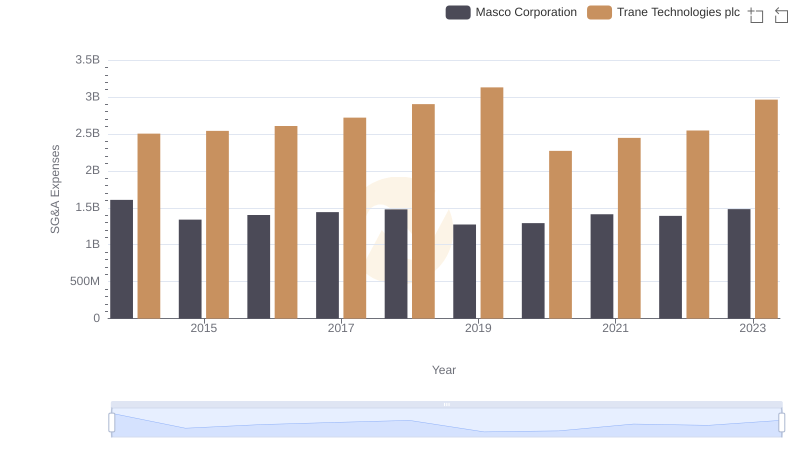Click the 2015 x-axis label

pyautogui.click(x=204, y=328)
